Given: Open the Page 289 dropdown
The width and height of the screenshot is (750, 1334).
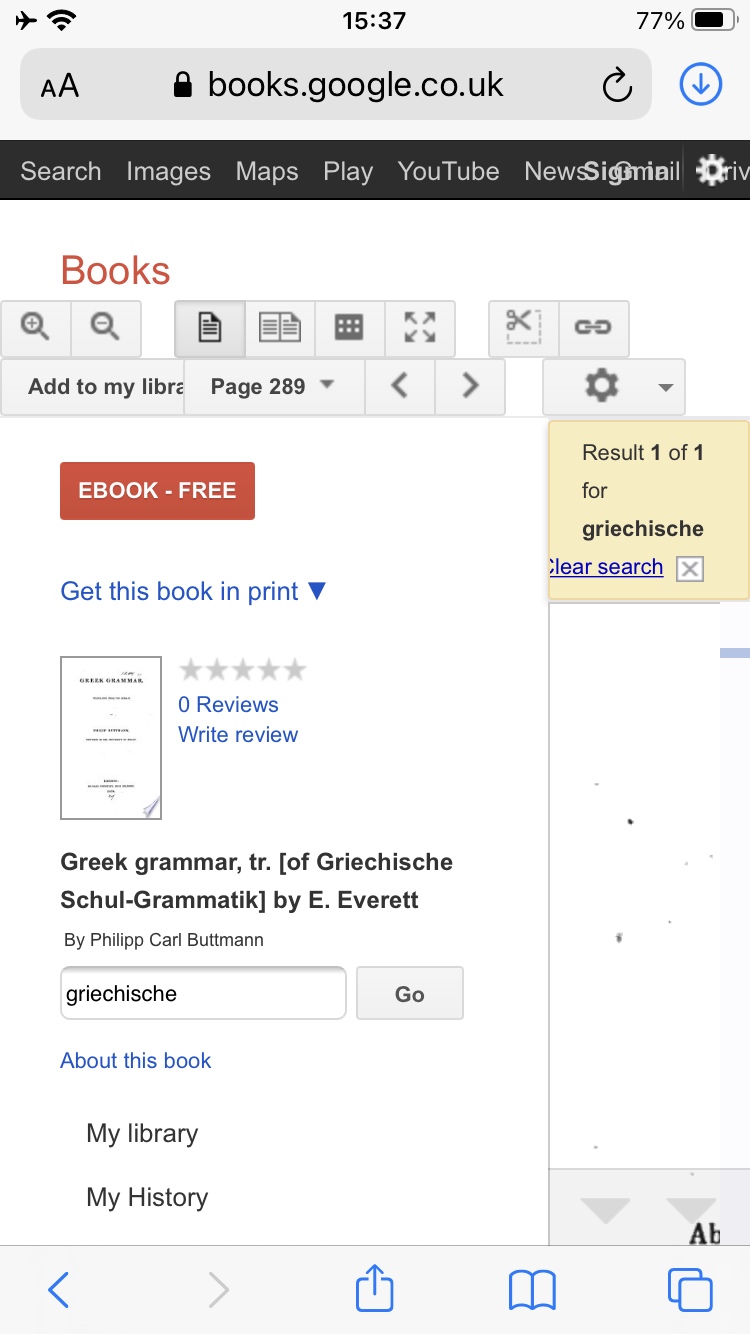Looking at the screenshot, I should tap(273, 386).
